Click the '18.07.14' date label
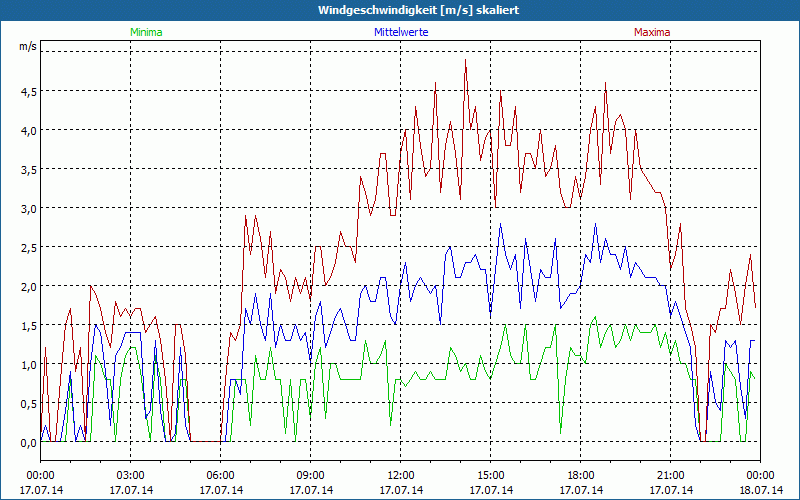The height and width of the screenshot is (500, 800). [x=761, y=490]
